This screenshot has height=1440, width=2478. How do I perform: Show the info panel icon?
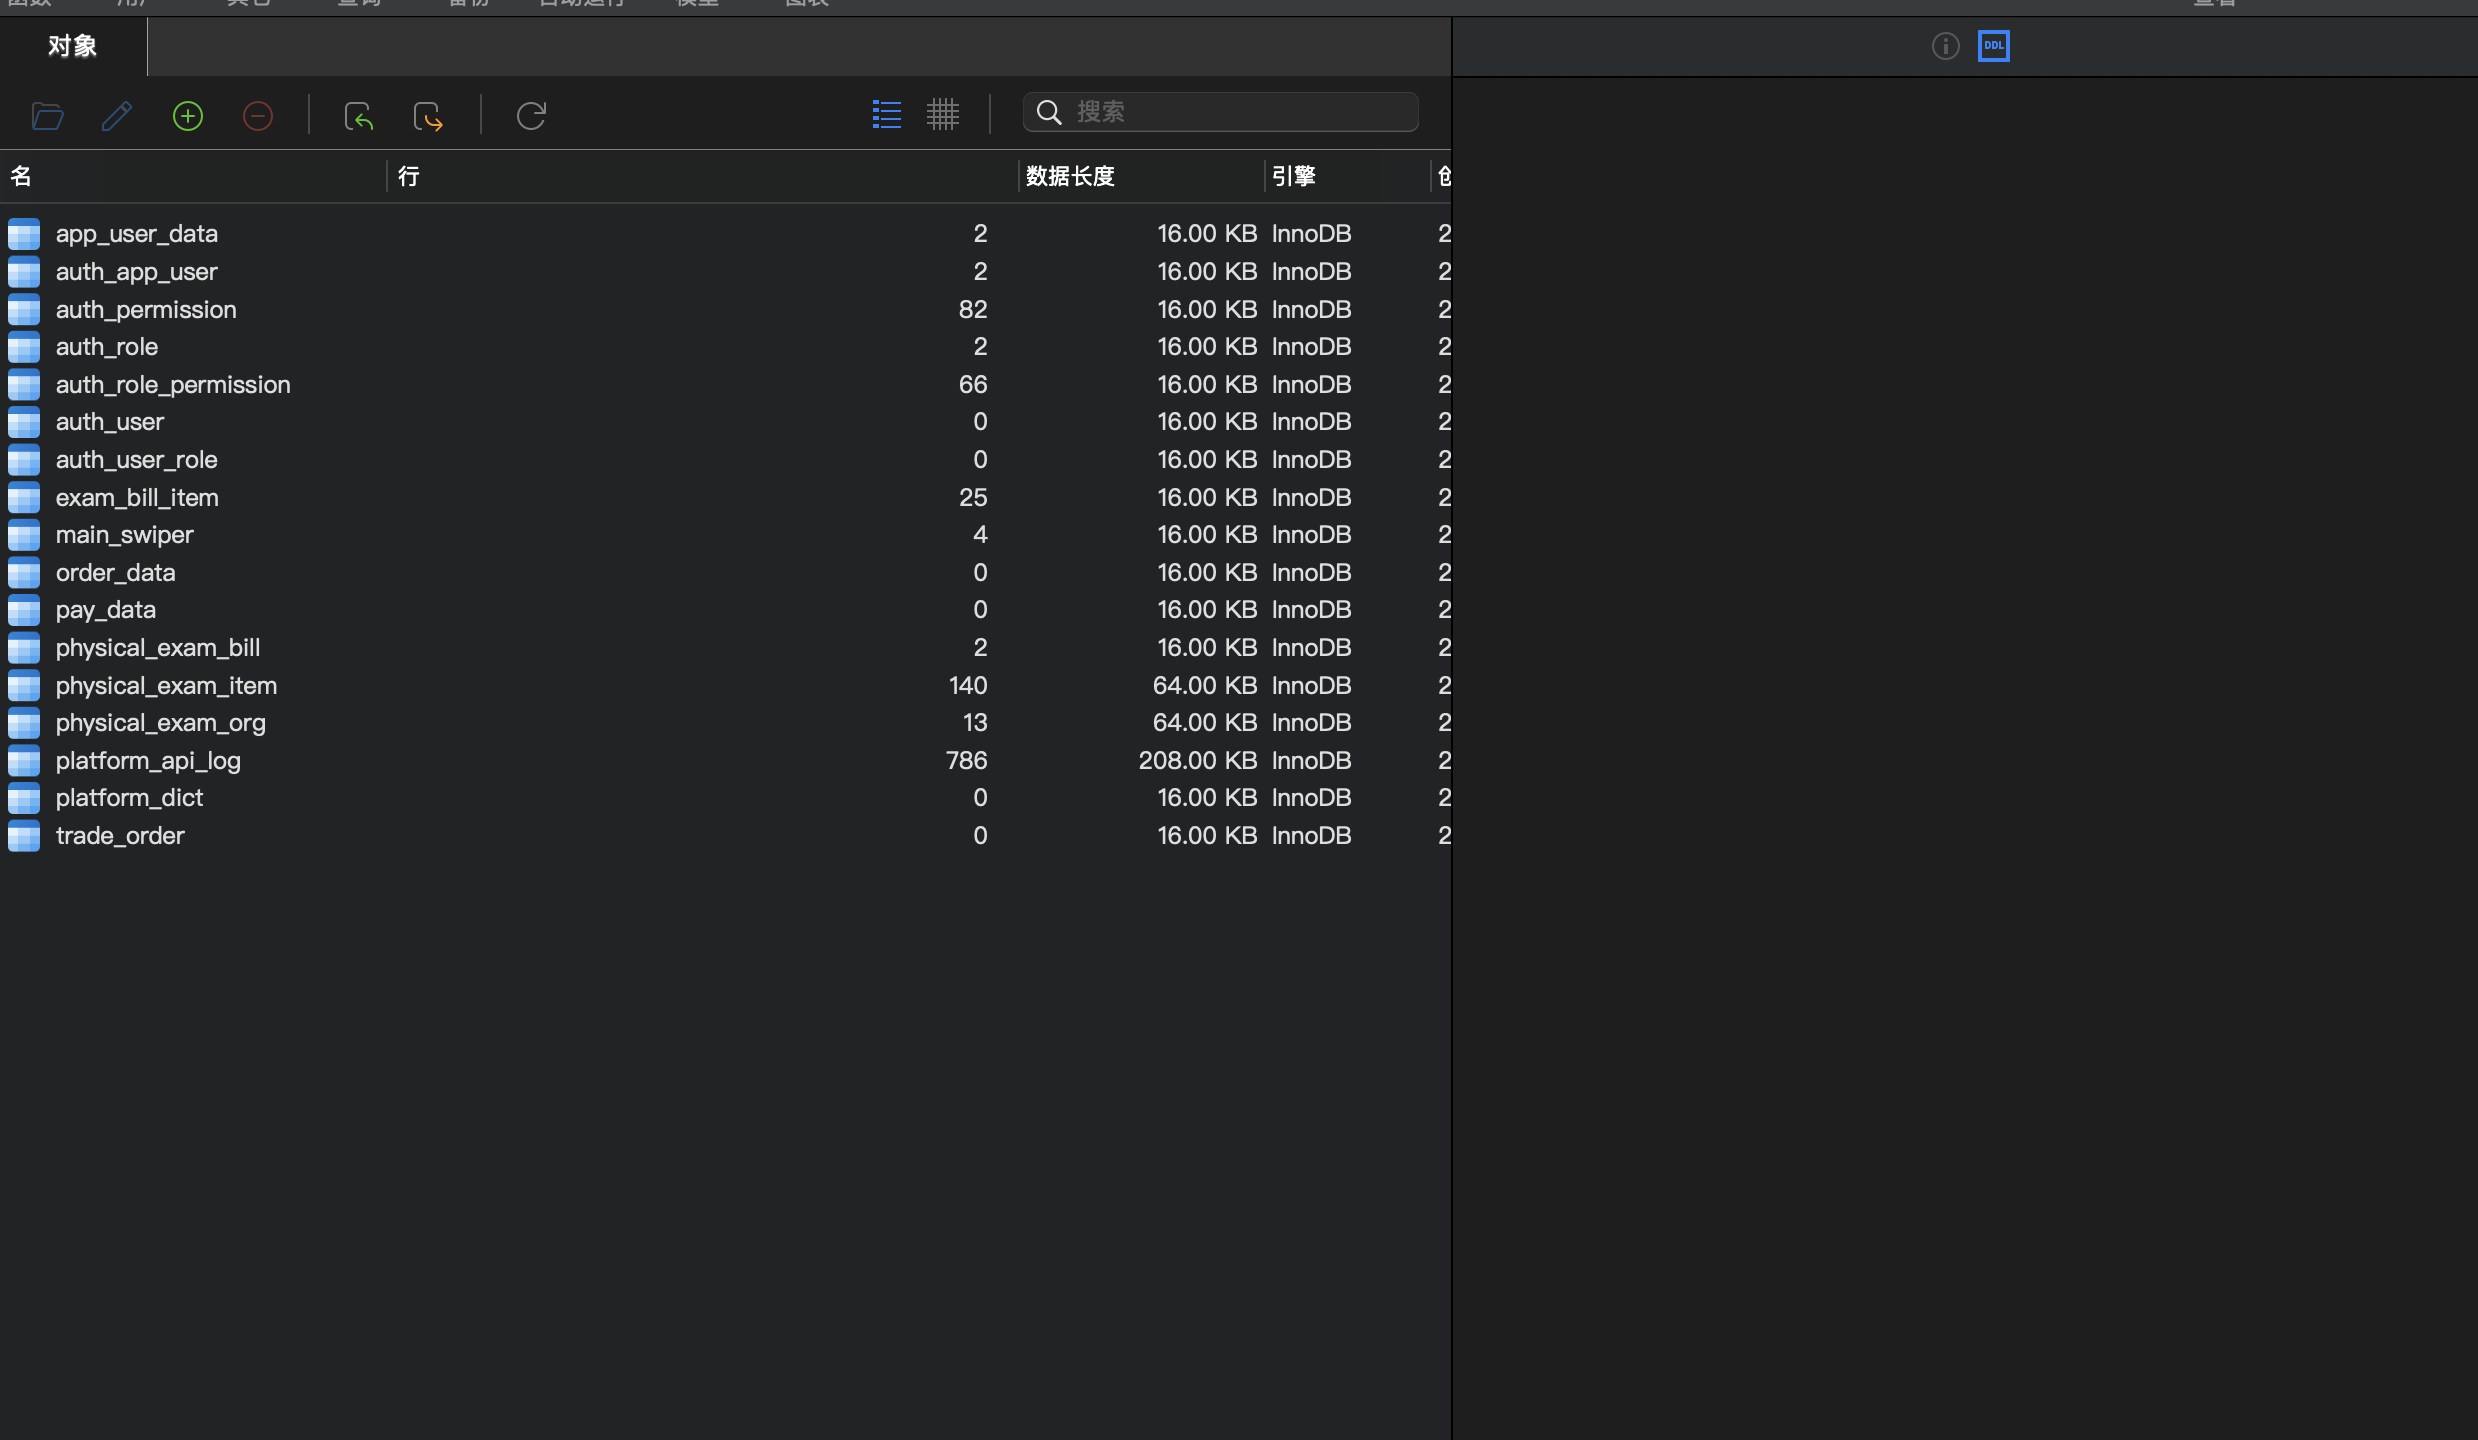click(x=1945, y=46)
